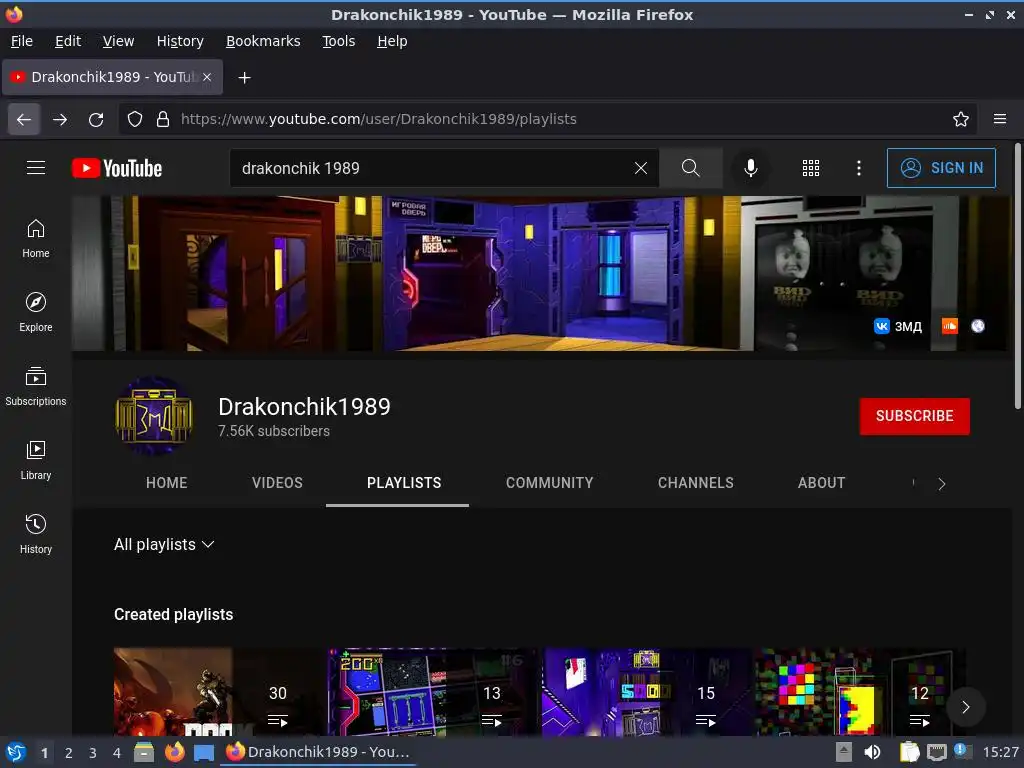Show more channel tabs with the right chevron

pos(942,484)
